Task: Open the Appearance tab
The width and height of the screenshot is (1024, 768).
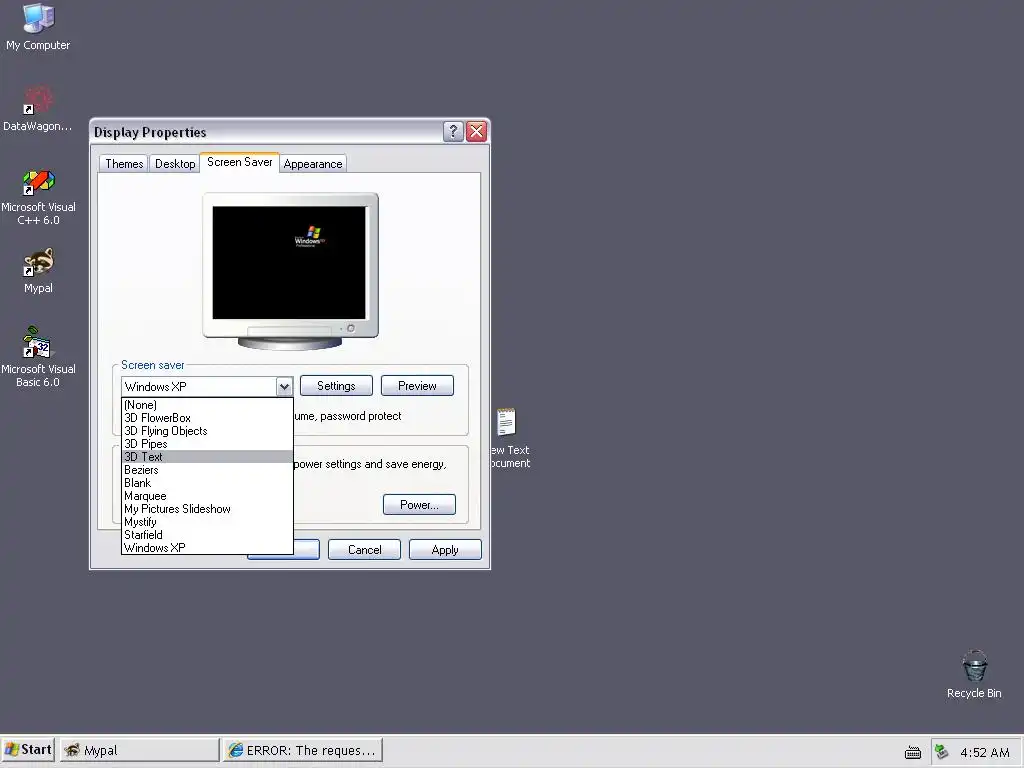Action: click(x=313, y=164)
